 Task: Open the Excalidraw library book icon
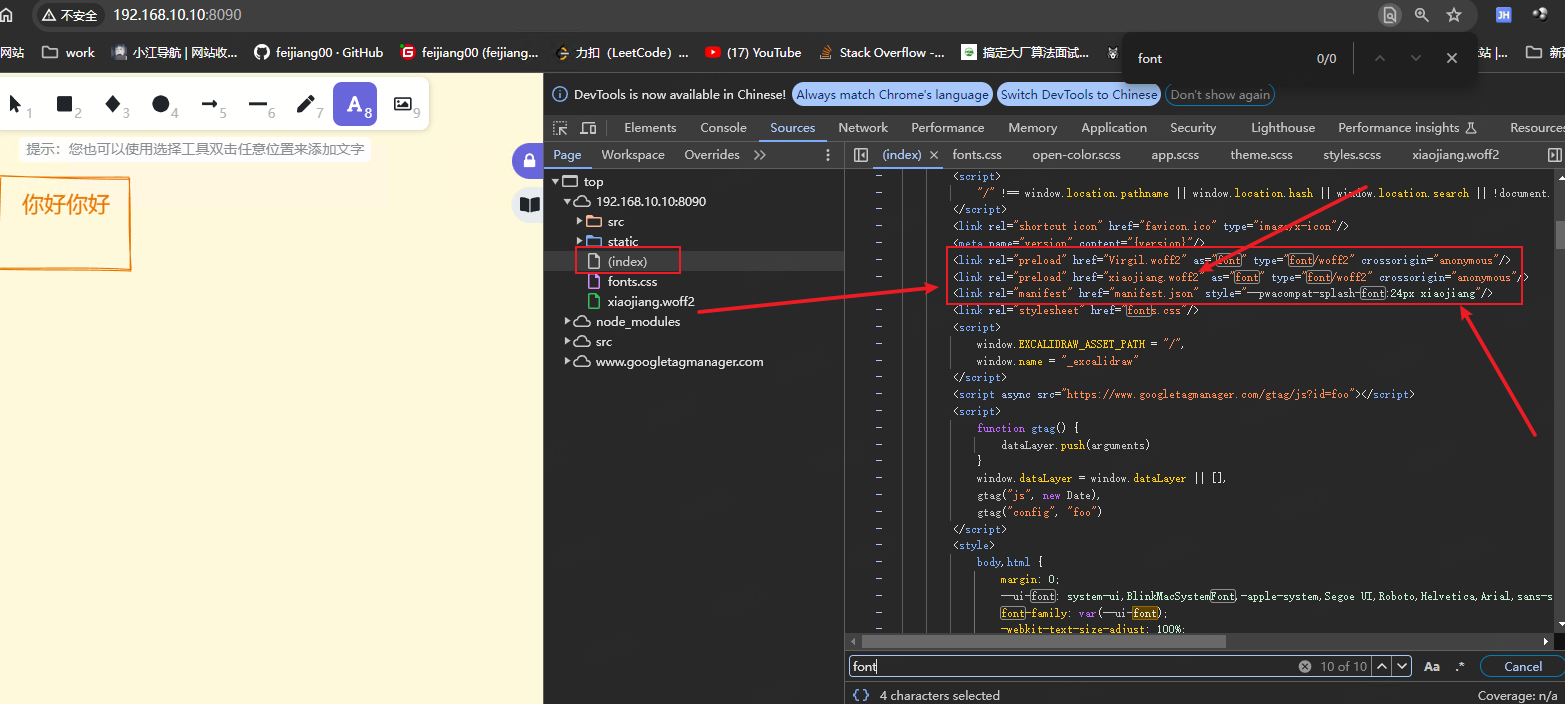coord(528,205)
